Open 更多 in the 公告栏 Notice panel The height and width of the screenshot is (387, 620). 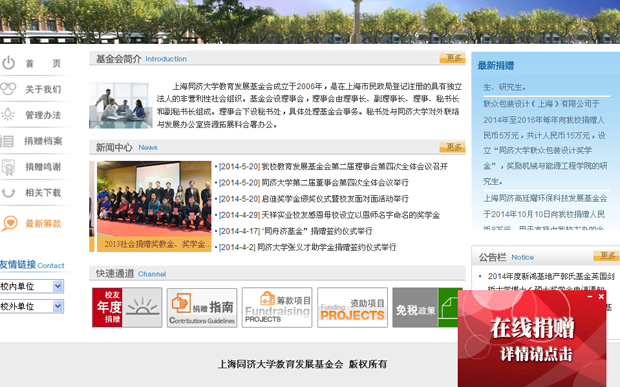point(606,256)
